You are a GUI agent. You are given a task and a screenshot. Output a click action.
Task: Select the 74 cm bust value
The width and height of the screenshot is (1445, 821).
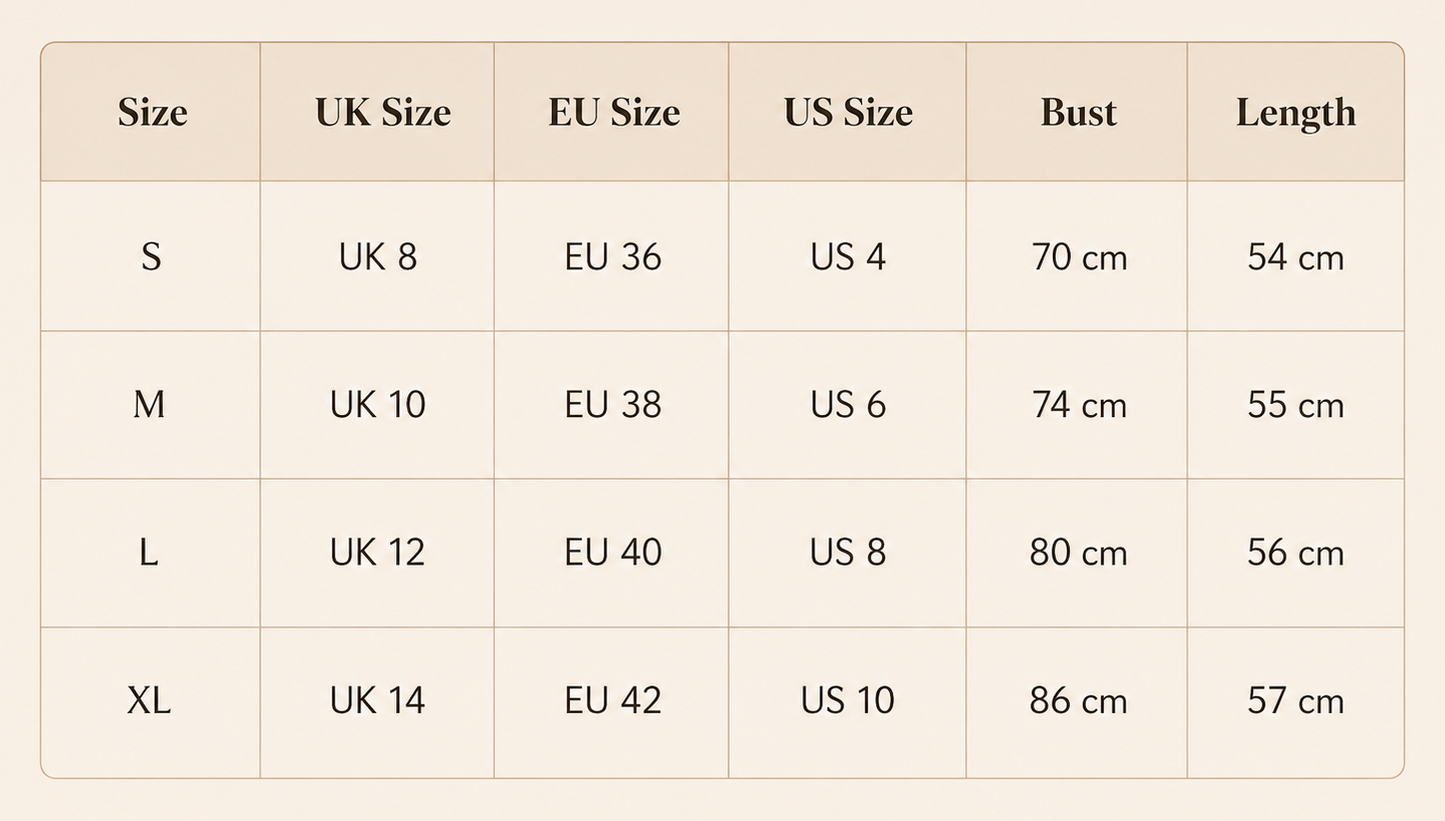click(x=1079, y=404)
